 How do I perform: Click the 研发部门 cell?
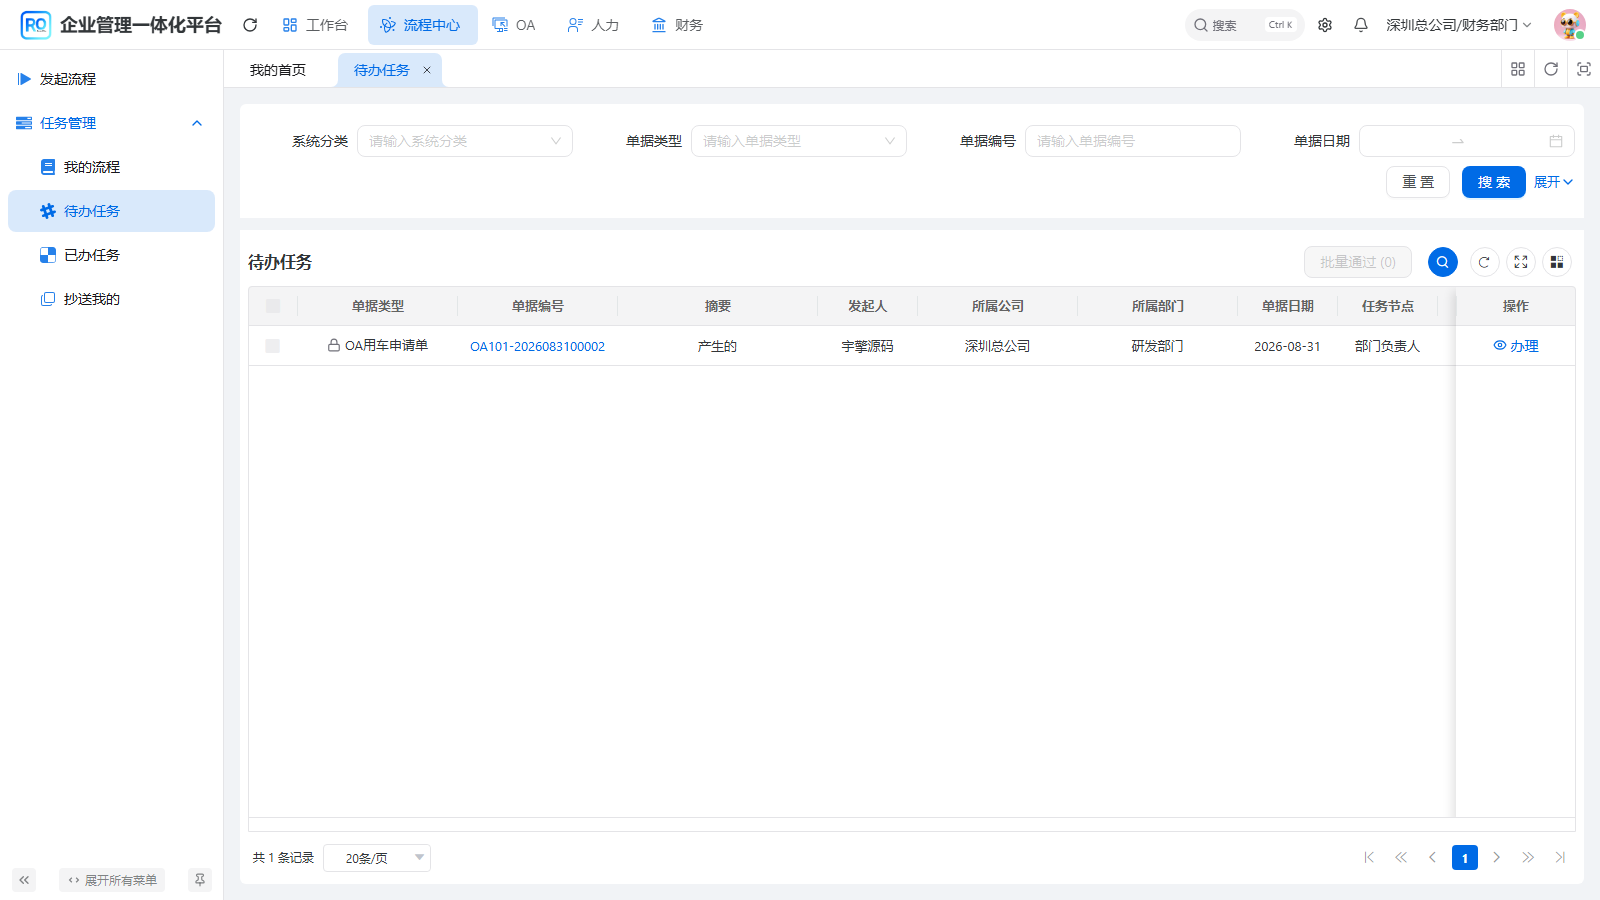(1158, 346)
